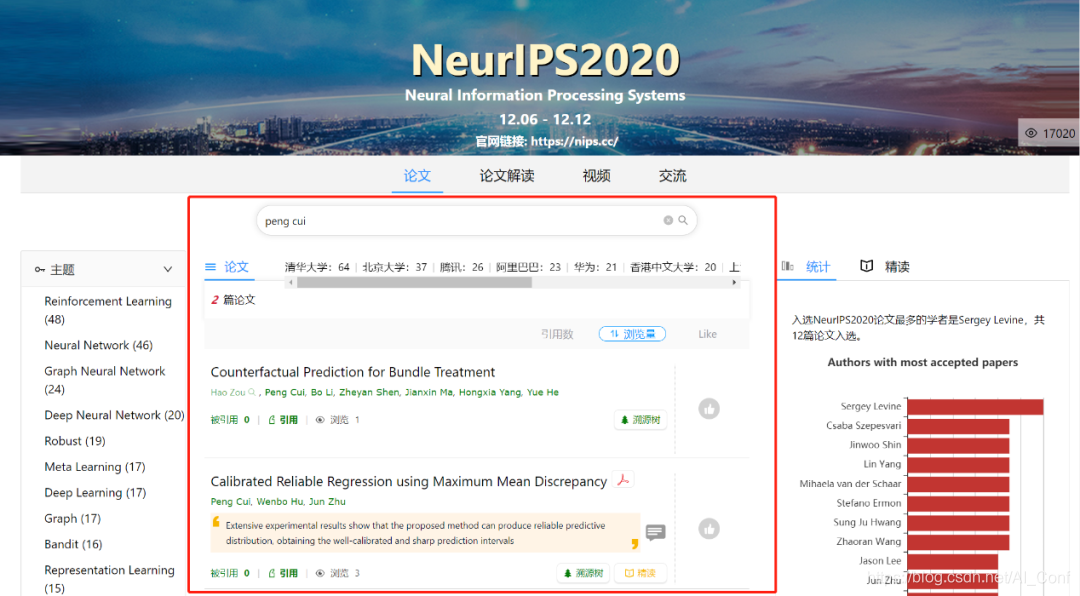Cite Calibrated Reliable Regression via 引用
The width and height of the screenshot is (1080, 596).
click(283, 573)
